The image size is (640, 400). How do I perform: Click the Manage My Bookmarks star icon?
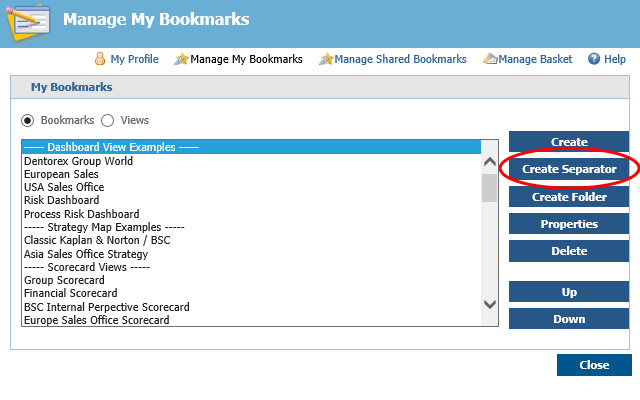(180, 59)
